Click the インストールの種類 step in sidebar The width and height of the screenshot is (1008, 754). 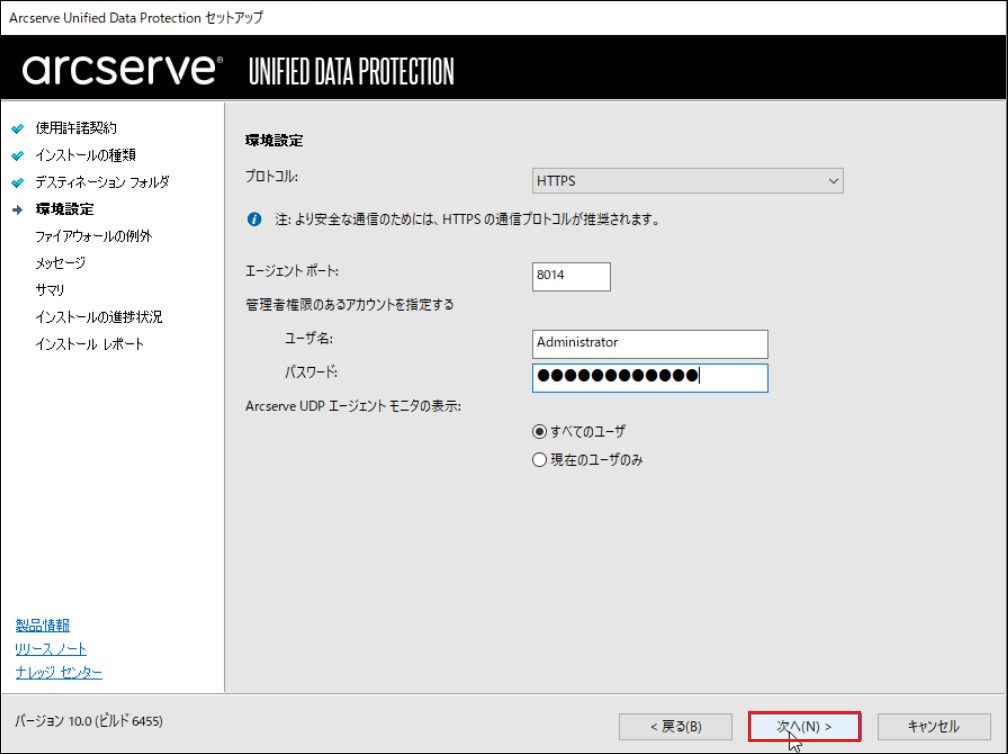click(x=86, y=155)
